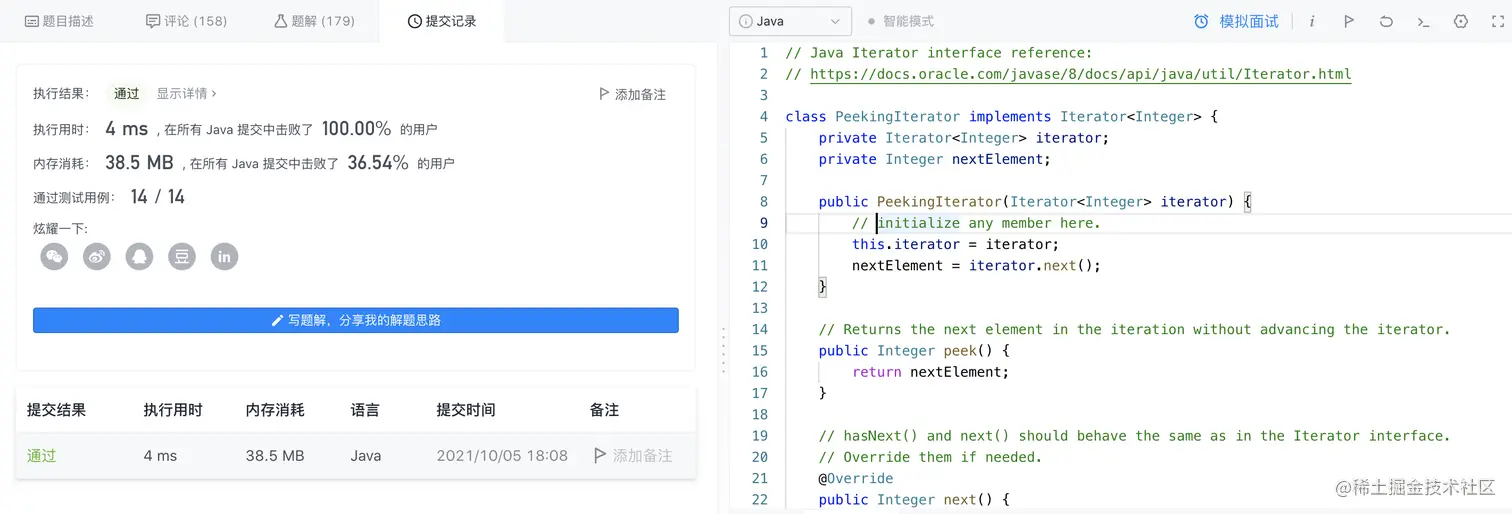The image size is (1512, 514).
Task: Toggle smart mode (智能模式)
Action: coord(901,21)
